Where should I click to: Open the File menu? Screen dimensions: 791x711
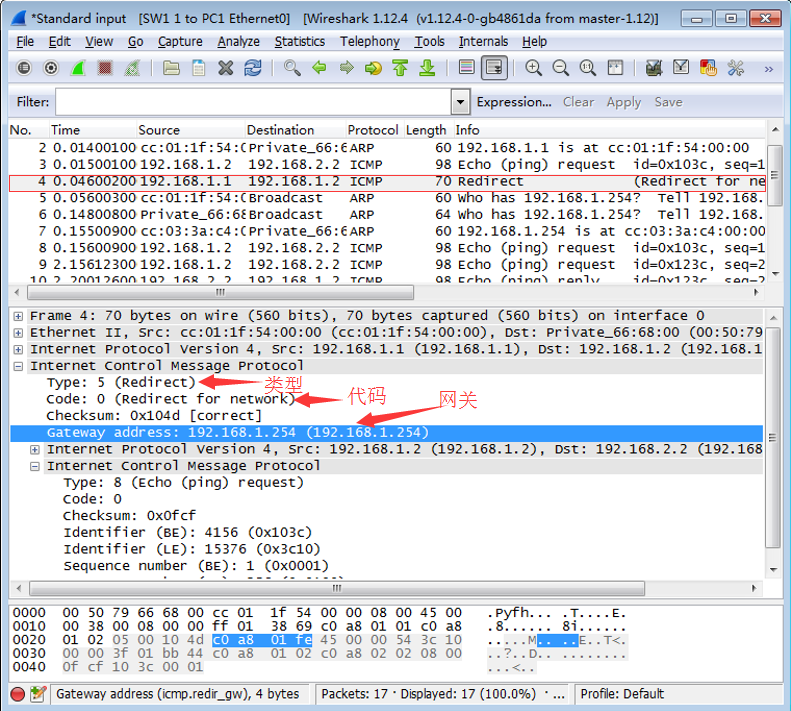(25, 41)
